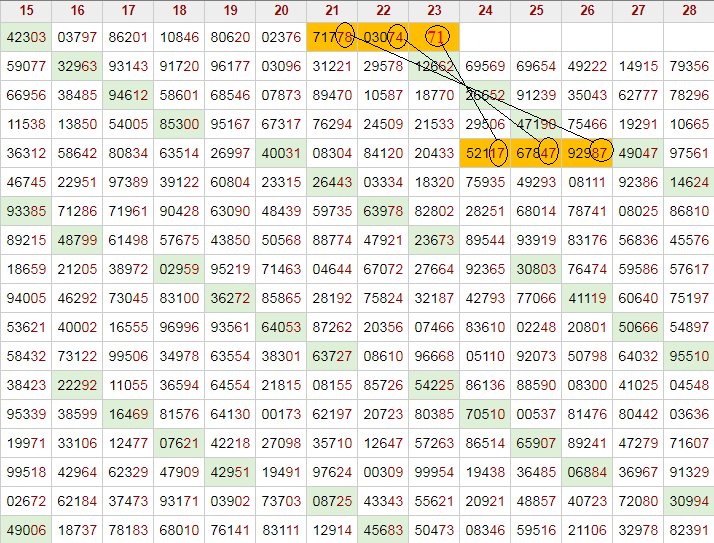Click column header 17
This screenshot has width=714, height=543.
click(128, 10)
